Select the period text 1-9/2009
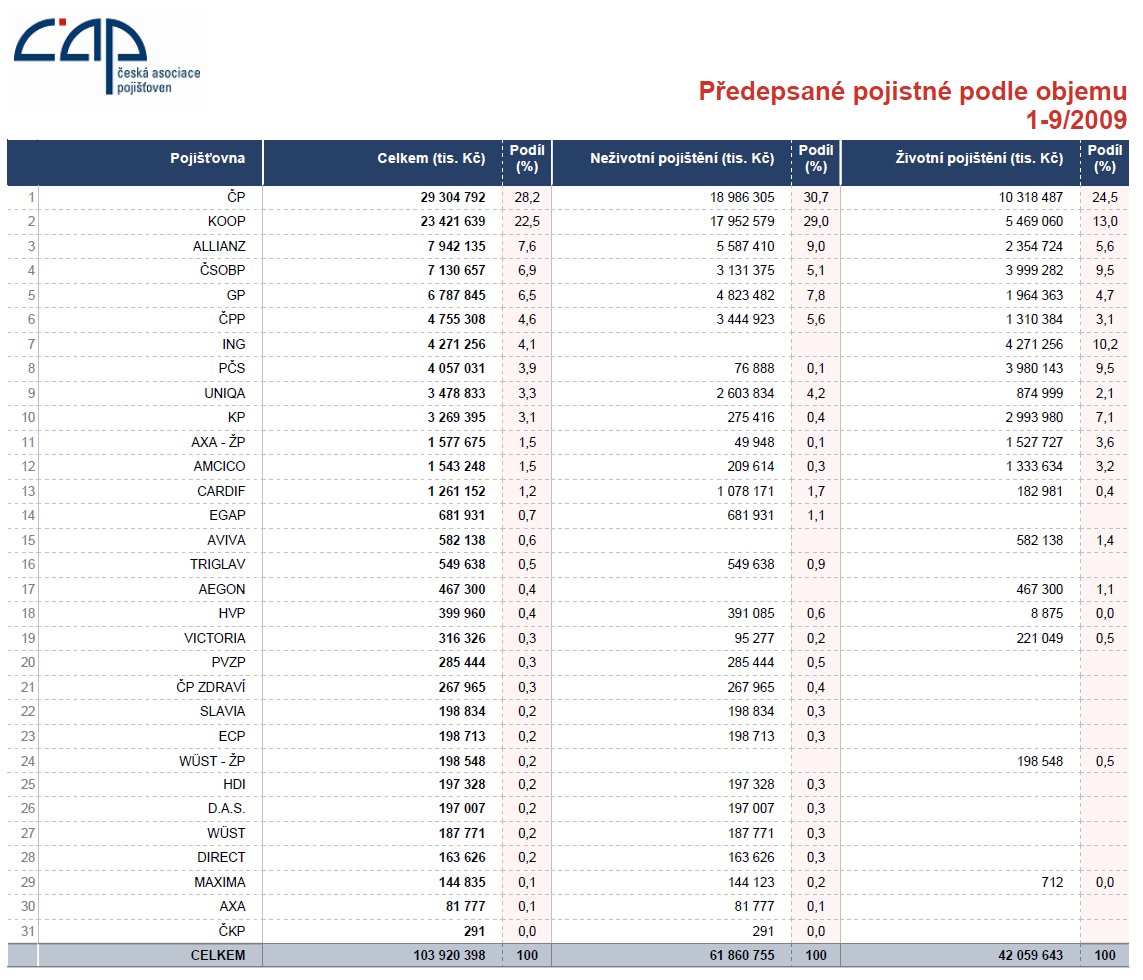Viewport: 1143px width, 980px height. coord(1076,120)
